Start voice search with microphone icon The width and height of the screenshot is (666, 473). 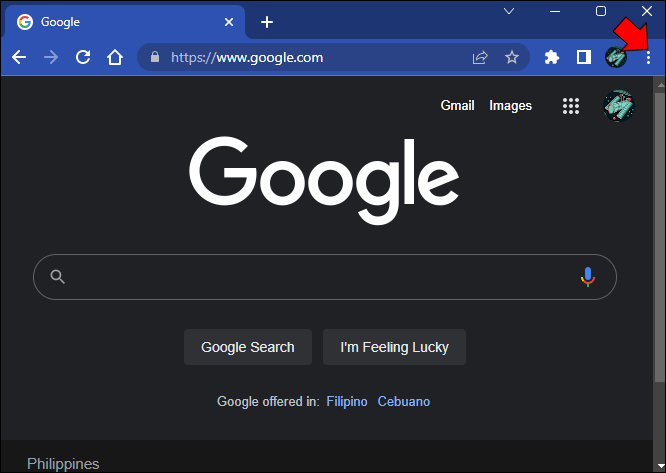[588, 277]
